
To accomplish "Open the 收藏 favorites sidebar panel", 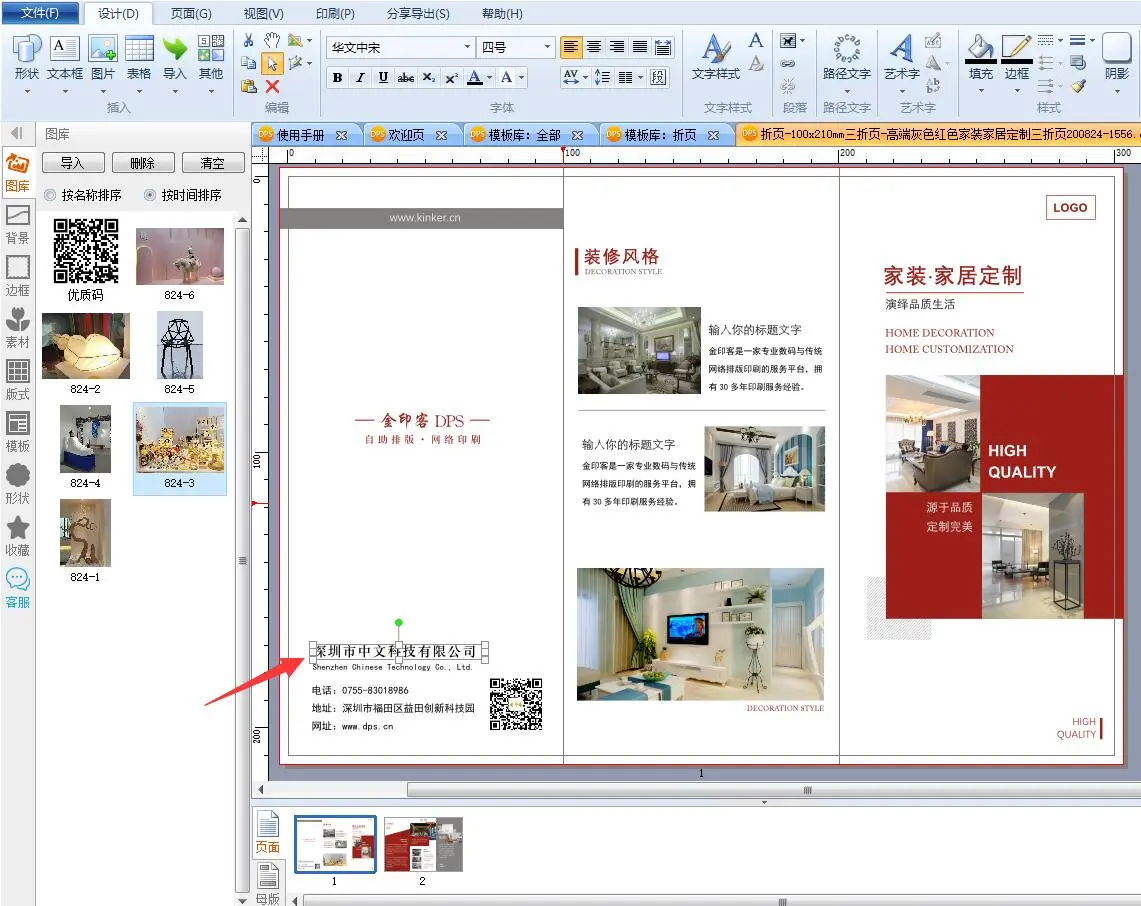I will tap(17, 534).
